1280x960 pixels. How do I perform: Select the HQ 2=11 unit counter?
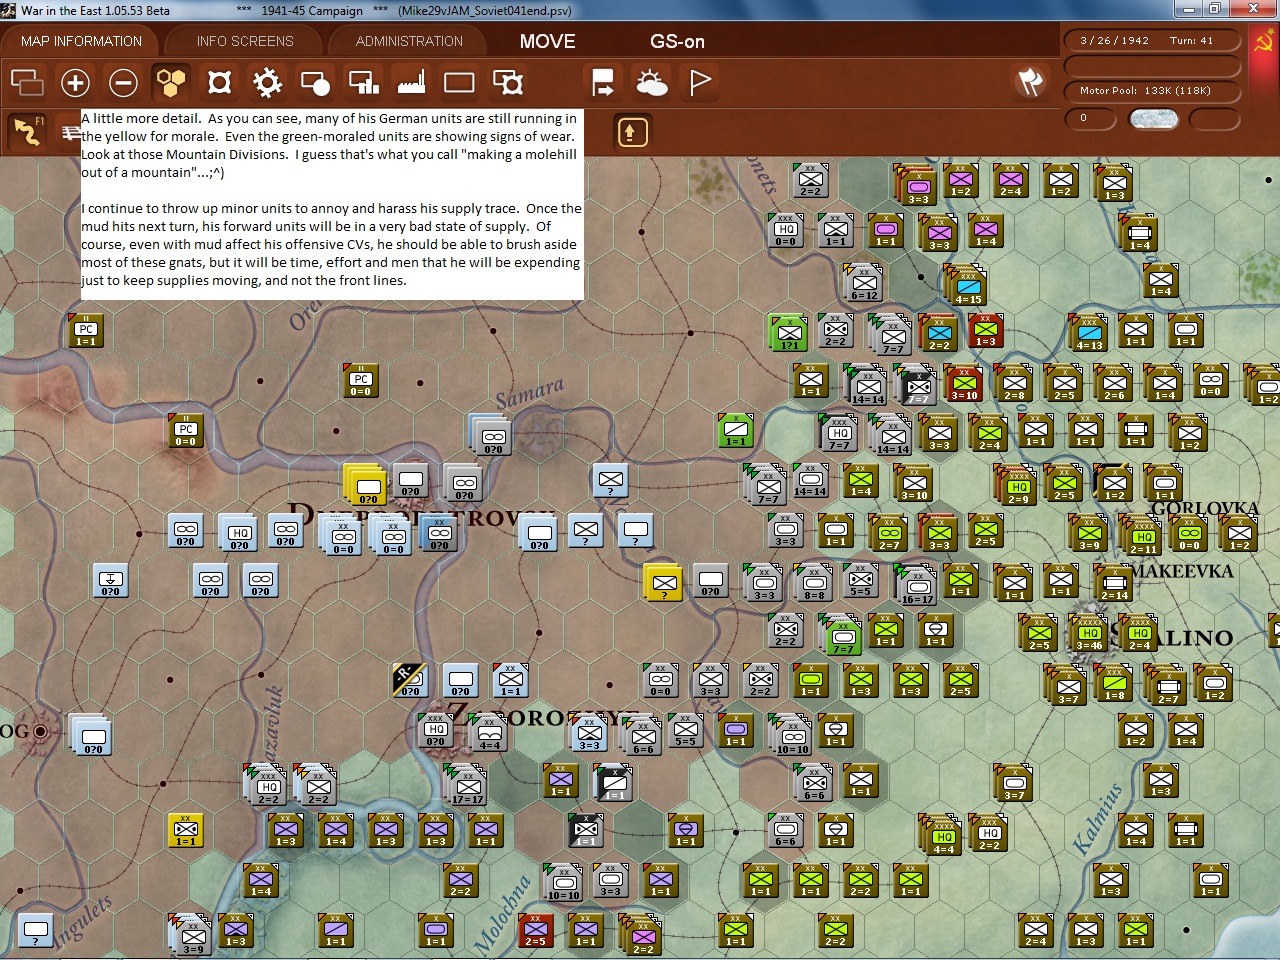pyautogui.click(x=1143, y=535)
